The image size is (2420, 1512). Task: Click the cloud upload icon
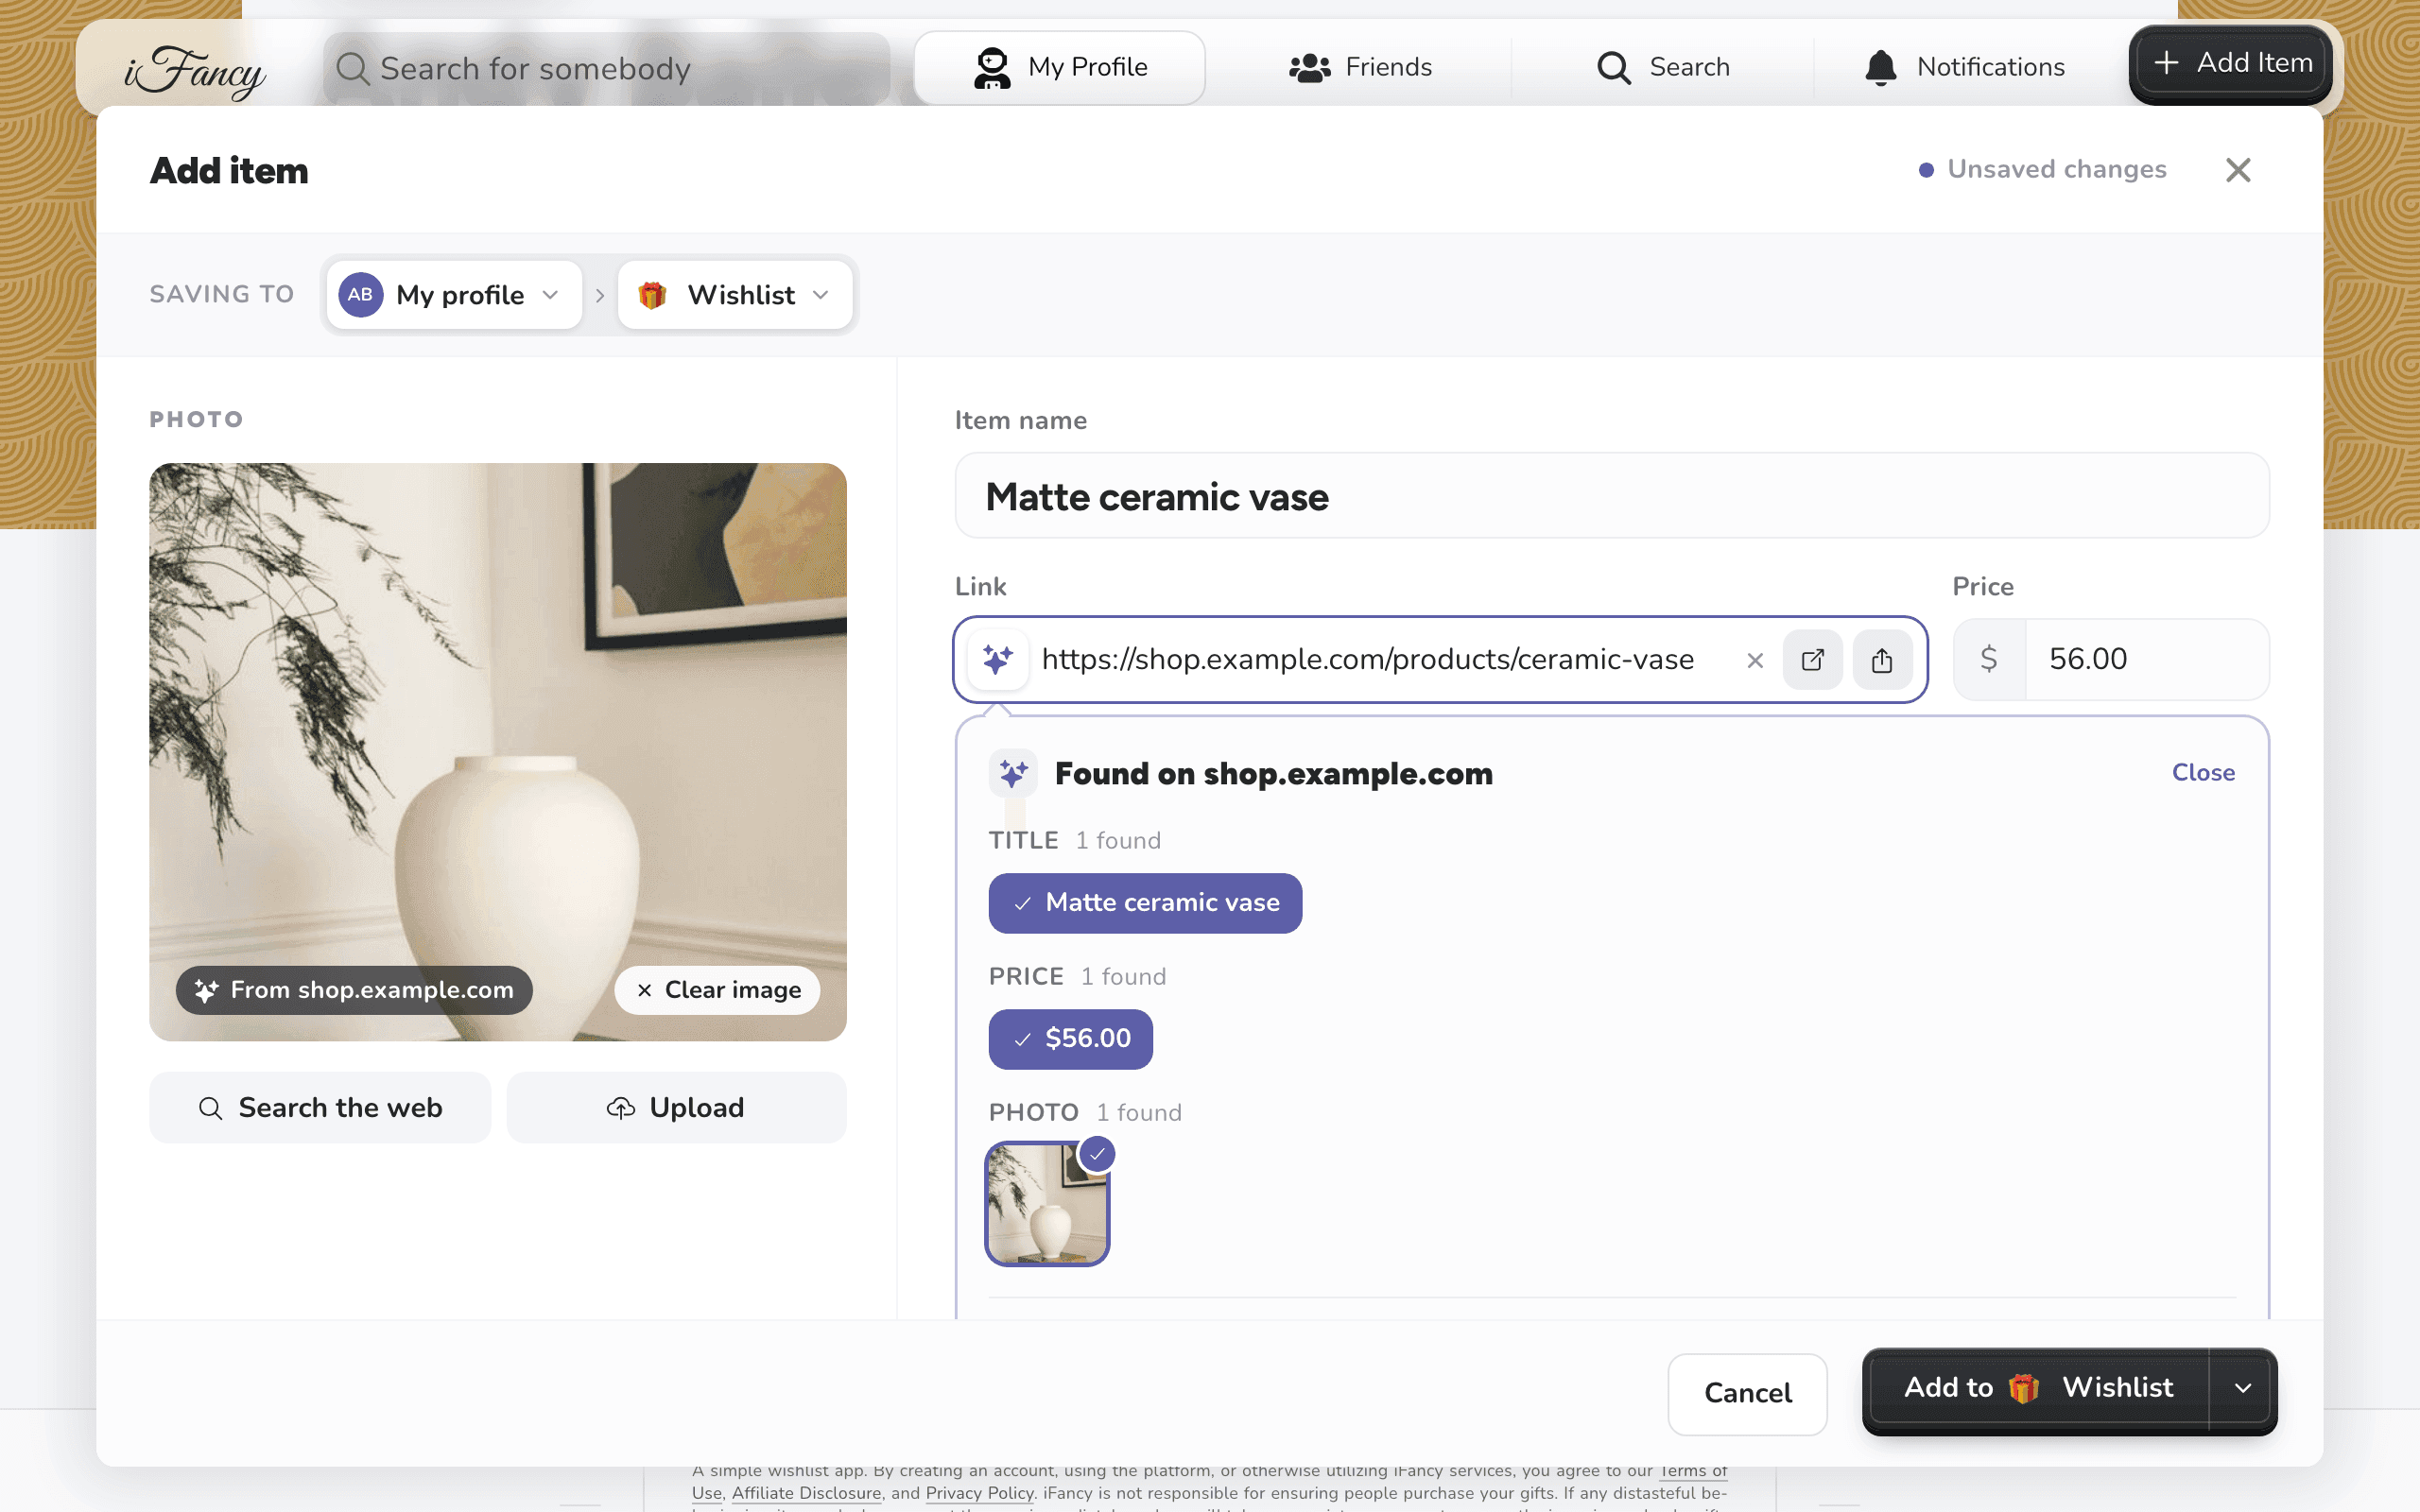coord(620,1108)
